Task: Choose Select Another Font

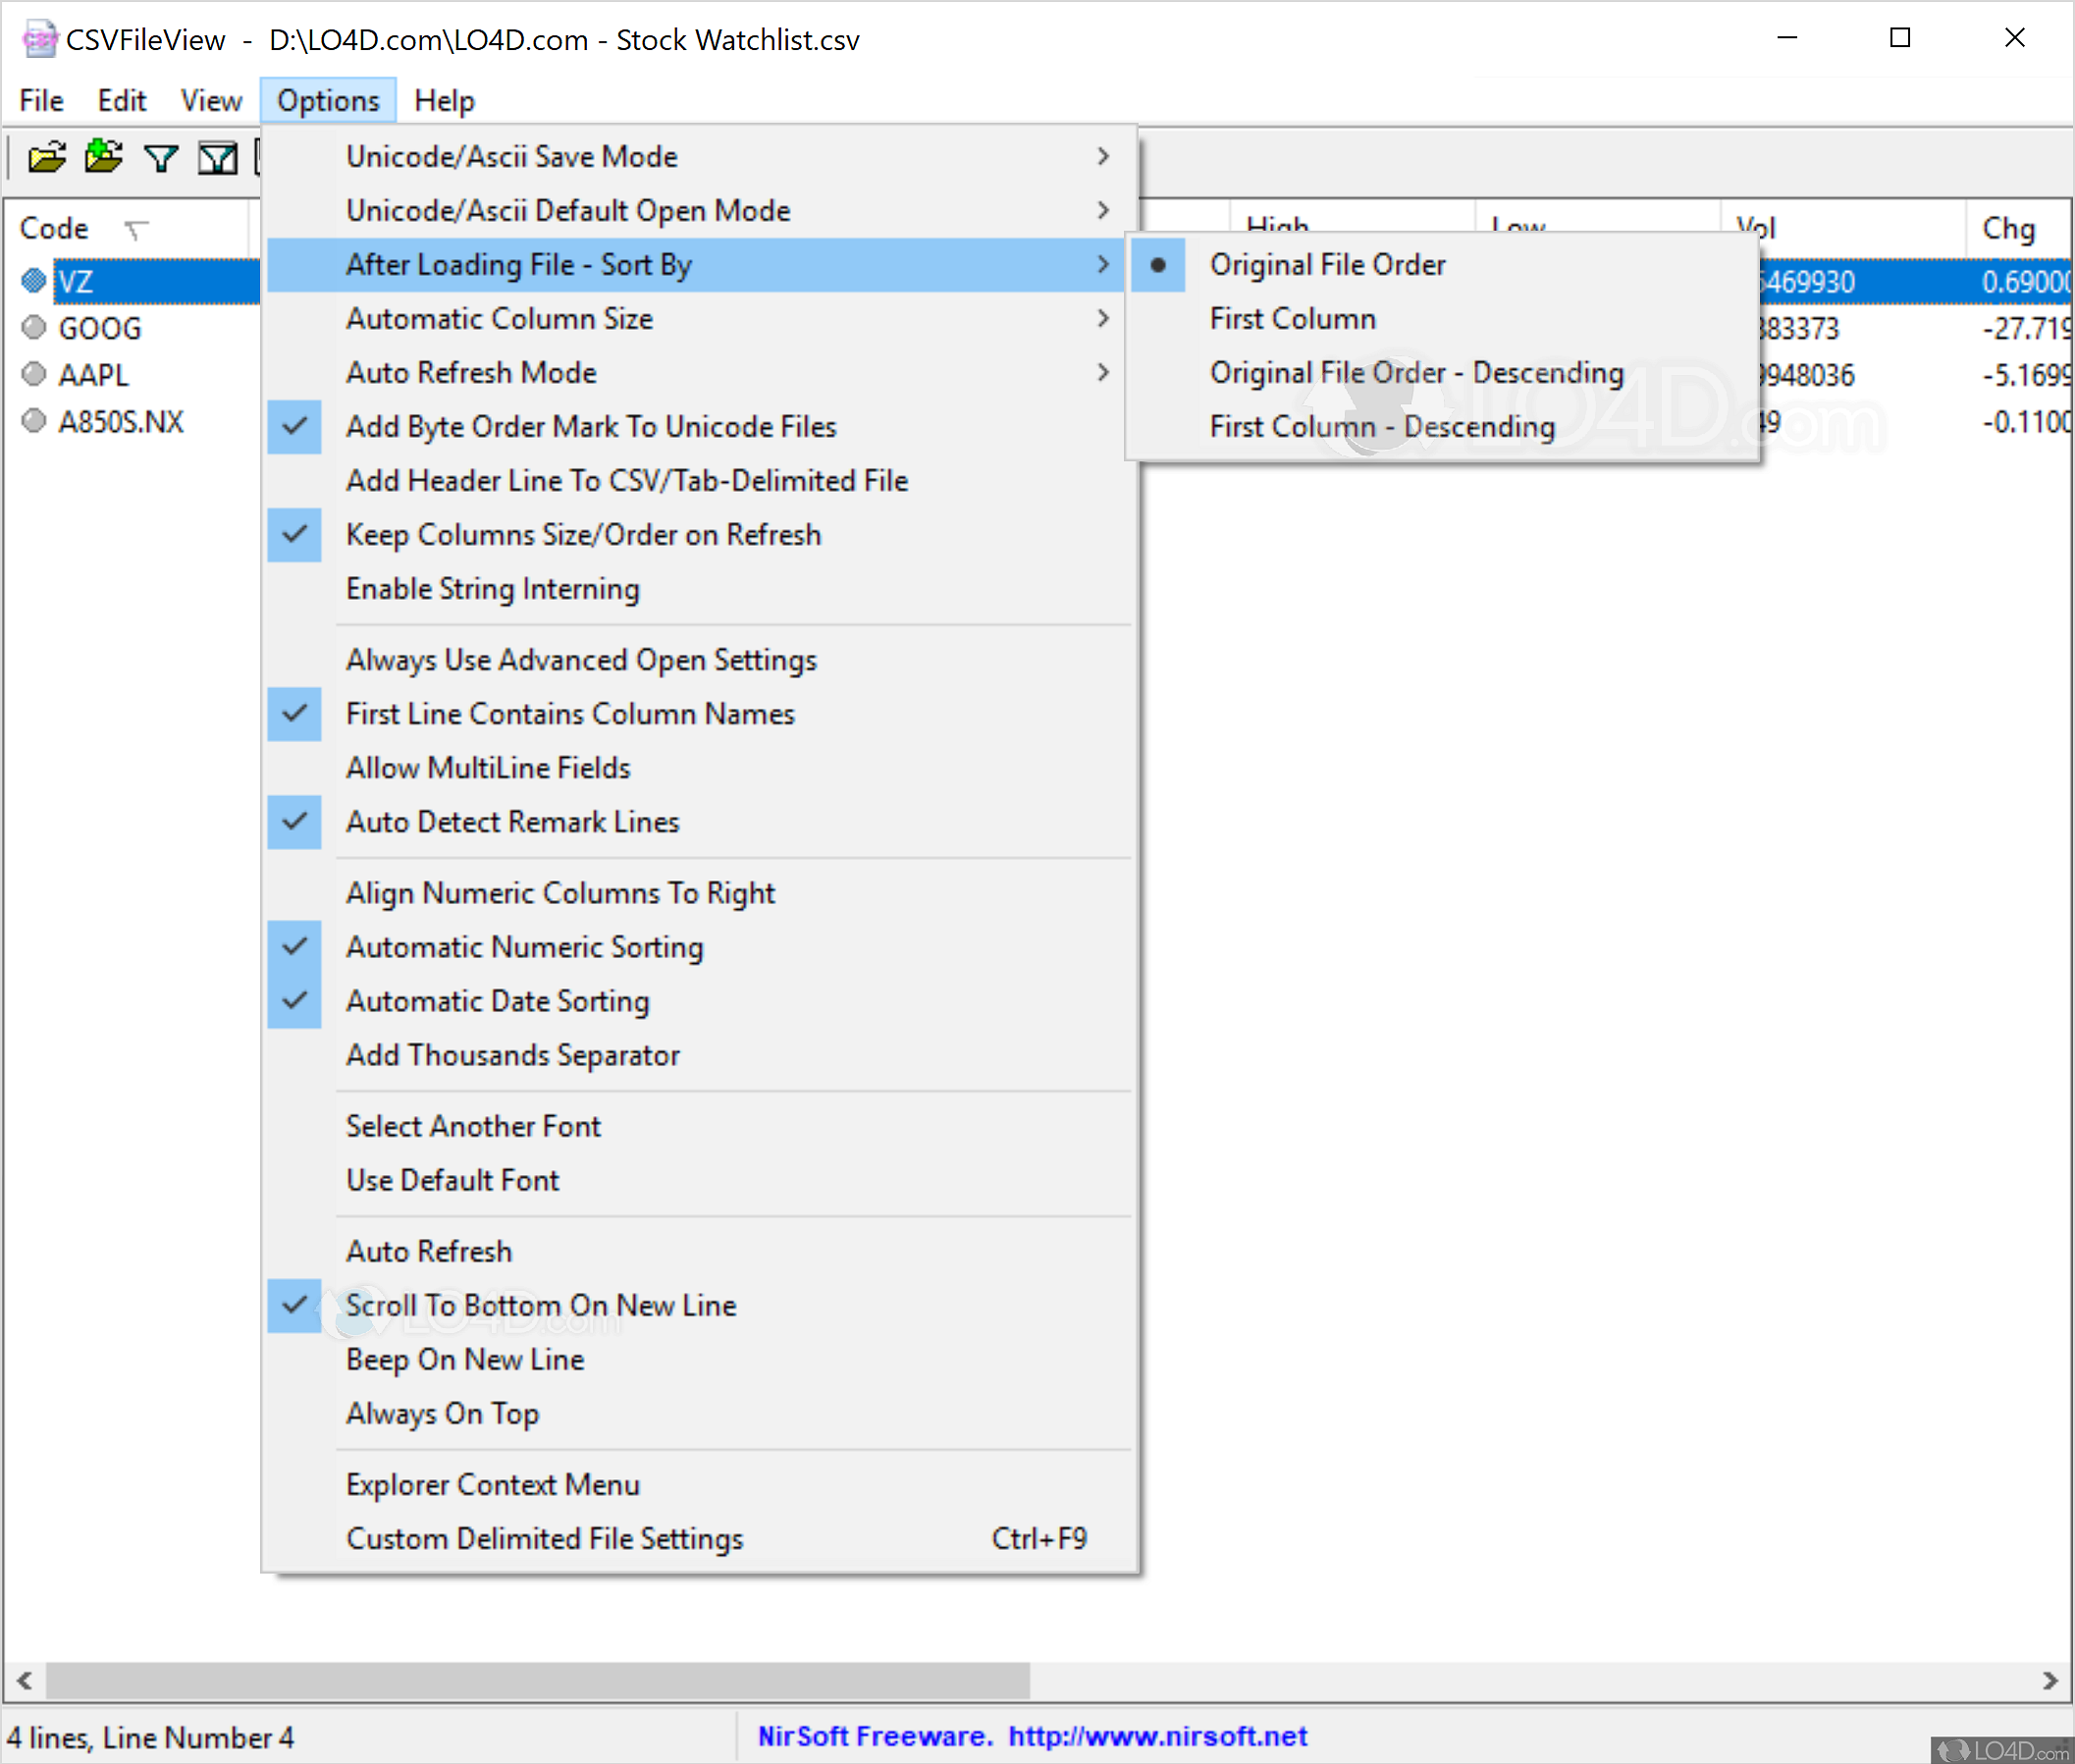Action: pos(701,1127)
